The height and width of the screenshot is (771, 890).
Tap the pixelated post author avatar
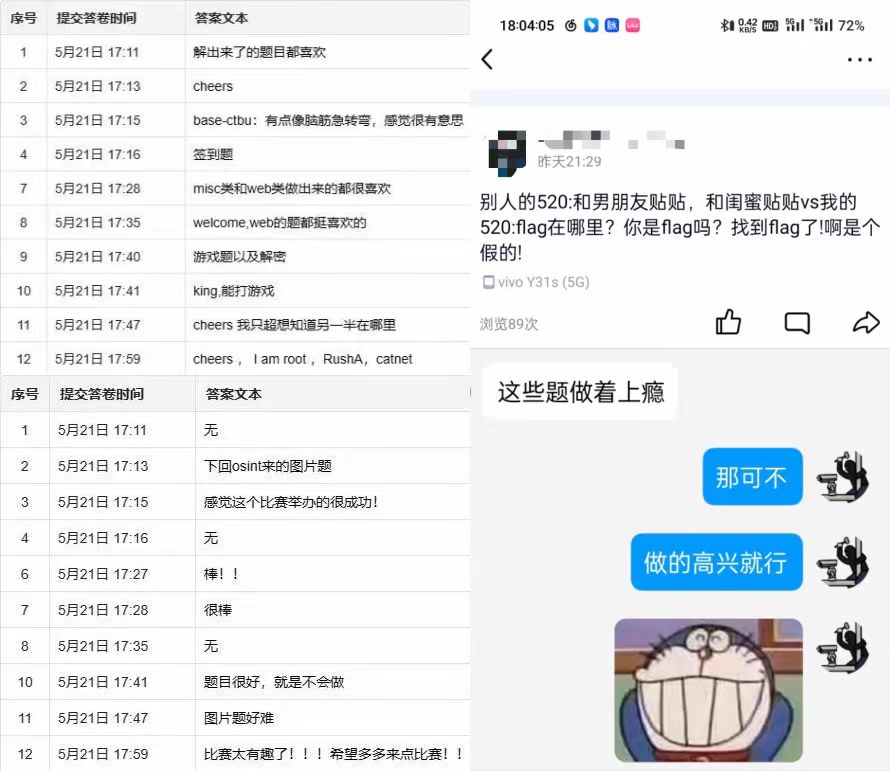507,152
